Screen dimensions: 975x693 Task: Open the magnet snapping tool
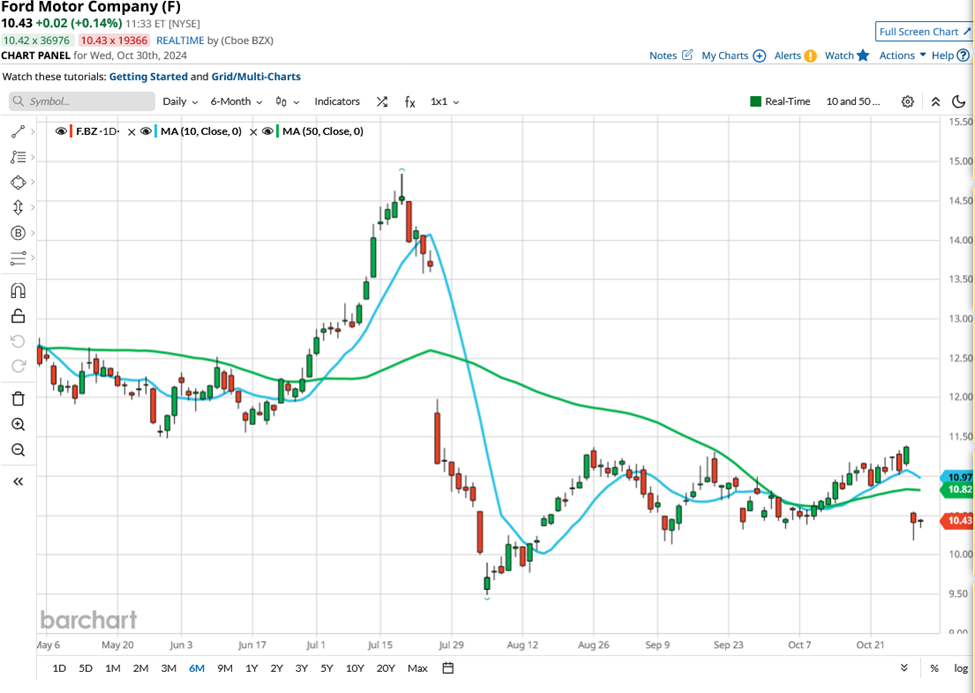(x=17, y=288)
